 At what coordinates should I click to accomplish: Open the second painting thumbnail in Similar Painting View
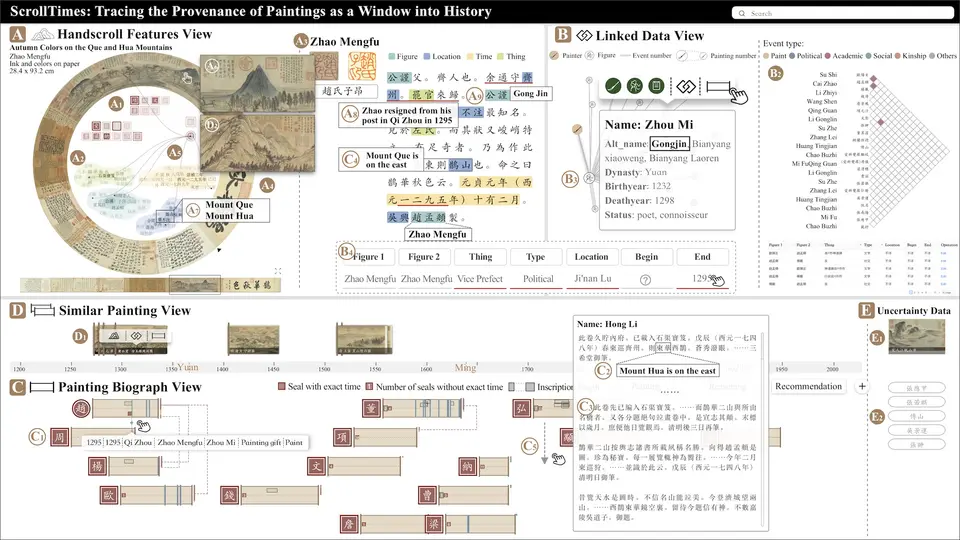click(253, 339)
